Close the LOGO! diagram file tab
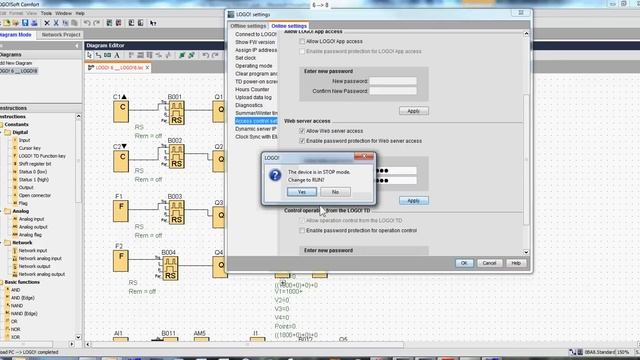 (x=147, y=67)
